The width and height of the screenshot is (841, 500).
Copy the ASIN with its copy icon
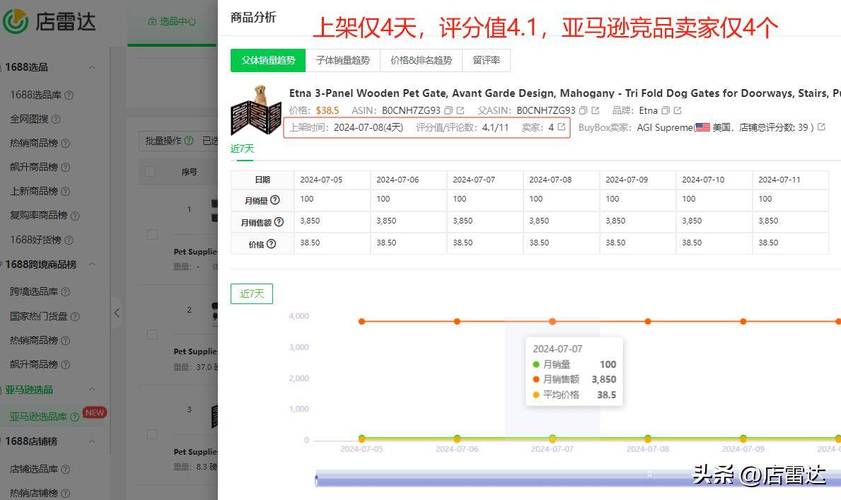tap(448, 111)
